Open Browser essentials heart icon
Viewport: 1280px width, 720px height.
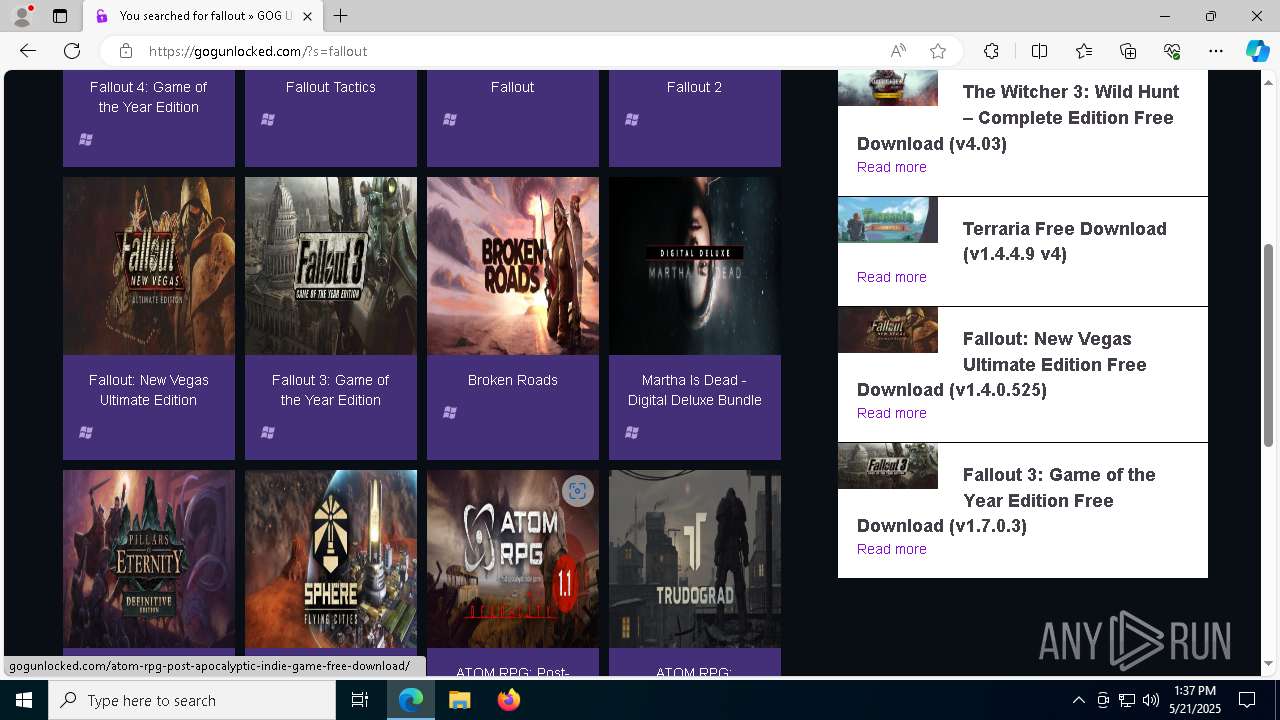pyautogui.click(x=1172, y=51)
